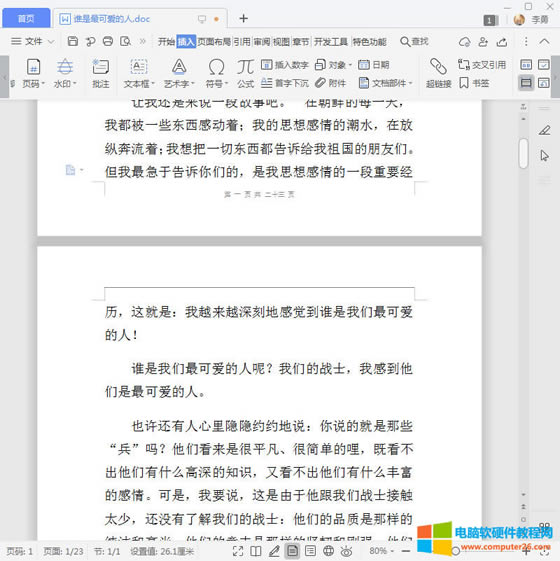Viewport: 560px width, 561px height.
Task: Open Print Preview from quick access toolbar
Action: pos(126,42)
